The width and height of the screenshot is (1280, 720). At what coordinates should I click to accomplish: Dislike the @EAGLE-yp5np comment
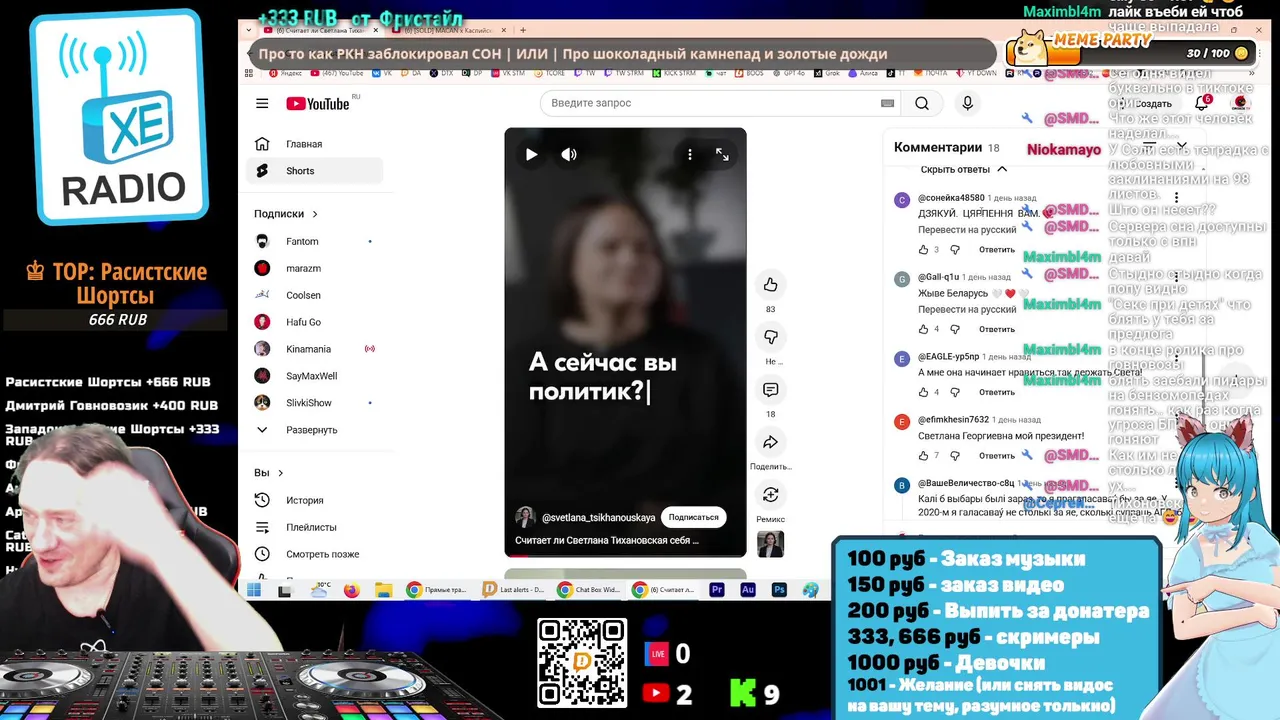pyautogui.click(x=955, y=392)
